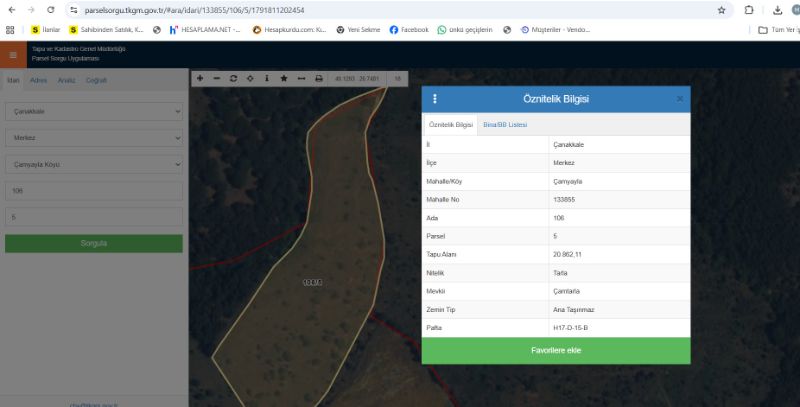
Task: Expand the Çanakkale province dropdown
Action: [94, 111]
